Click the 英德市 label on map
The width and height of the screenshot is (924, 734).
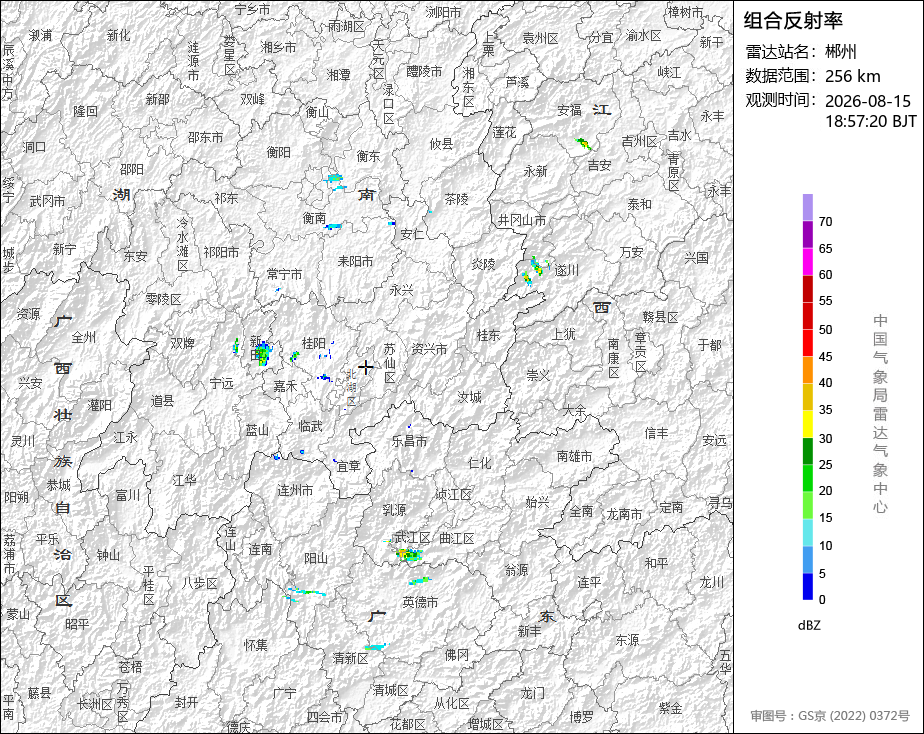(x=420, y=602)
